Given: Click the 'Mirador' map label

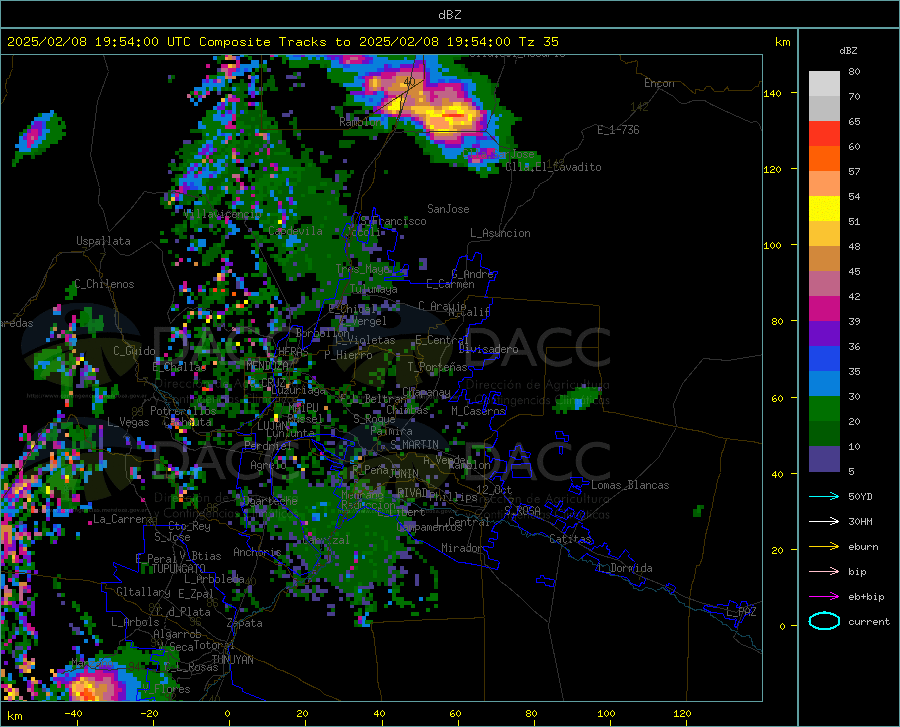Looking at the screenshot, I should (462, 548).
